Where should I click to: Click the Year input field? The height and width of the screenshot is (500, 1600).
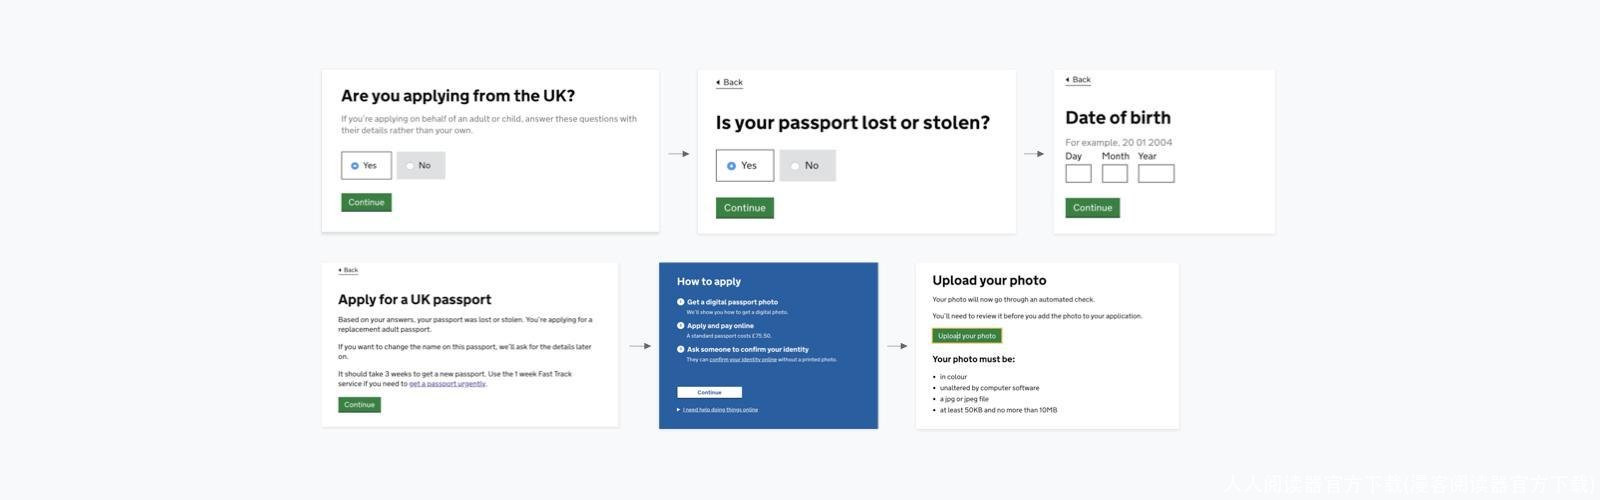point(1156,174)
